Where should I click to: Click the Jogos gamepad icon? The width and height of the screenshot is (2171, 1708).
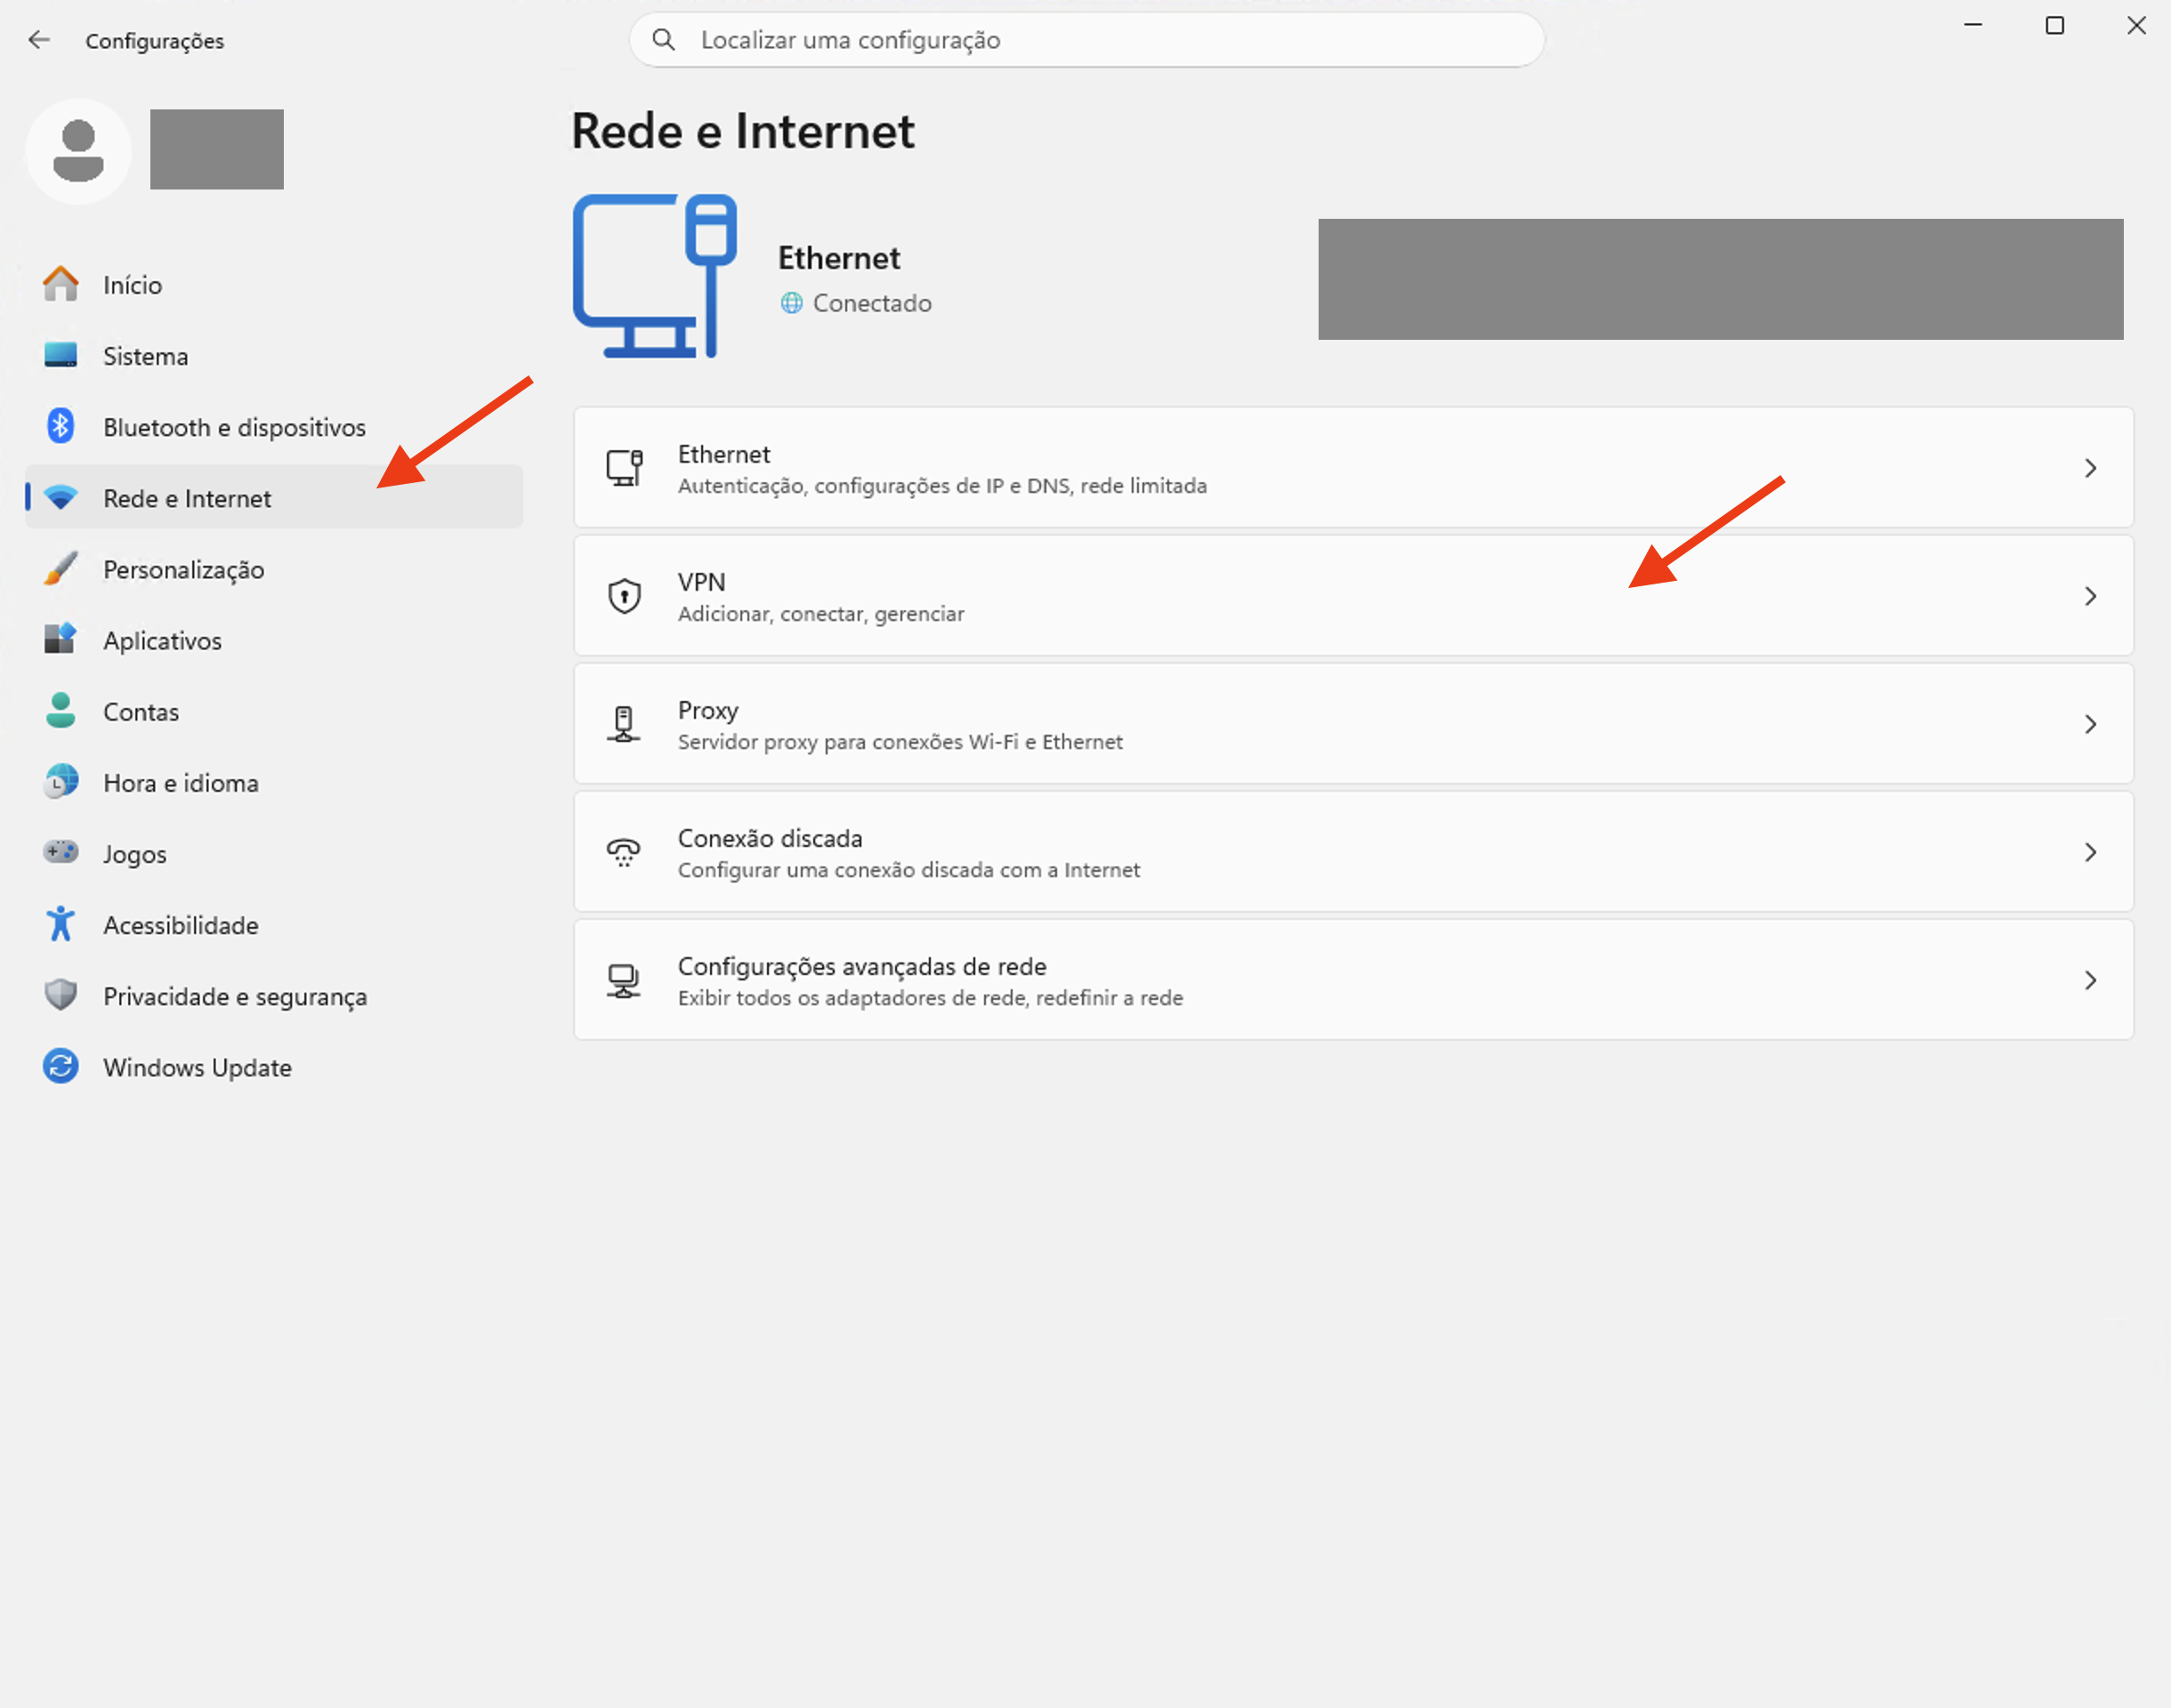(61, 852)
